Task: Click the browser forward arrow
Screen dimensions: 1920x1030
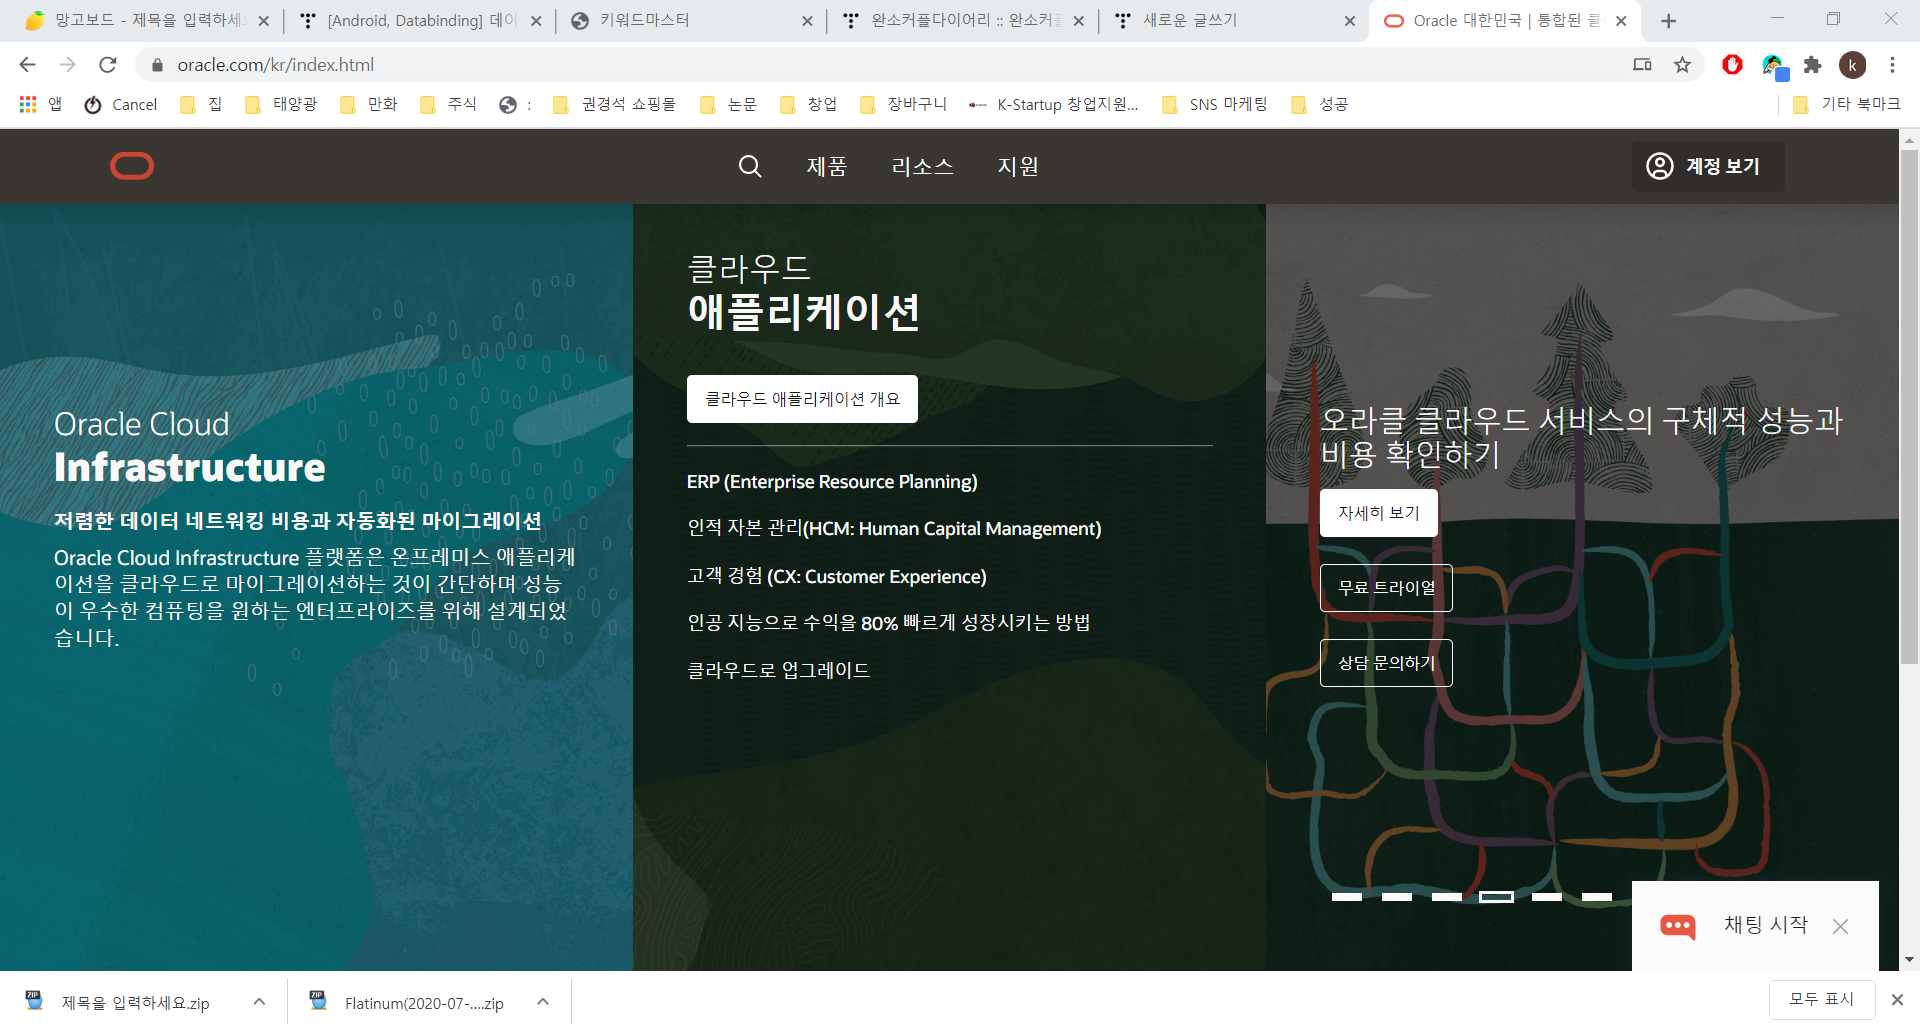Action: [67, 65]
